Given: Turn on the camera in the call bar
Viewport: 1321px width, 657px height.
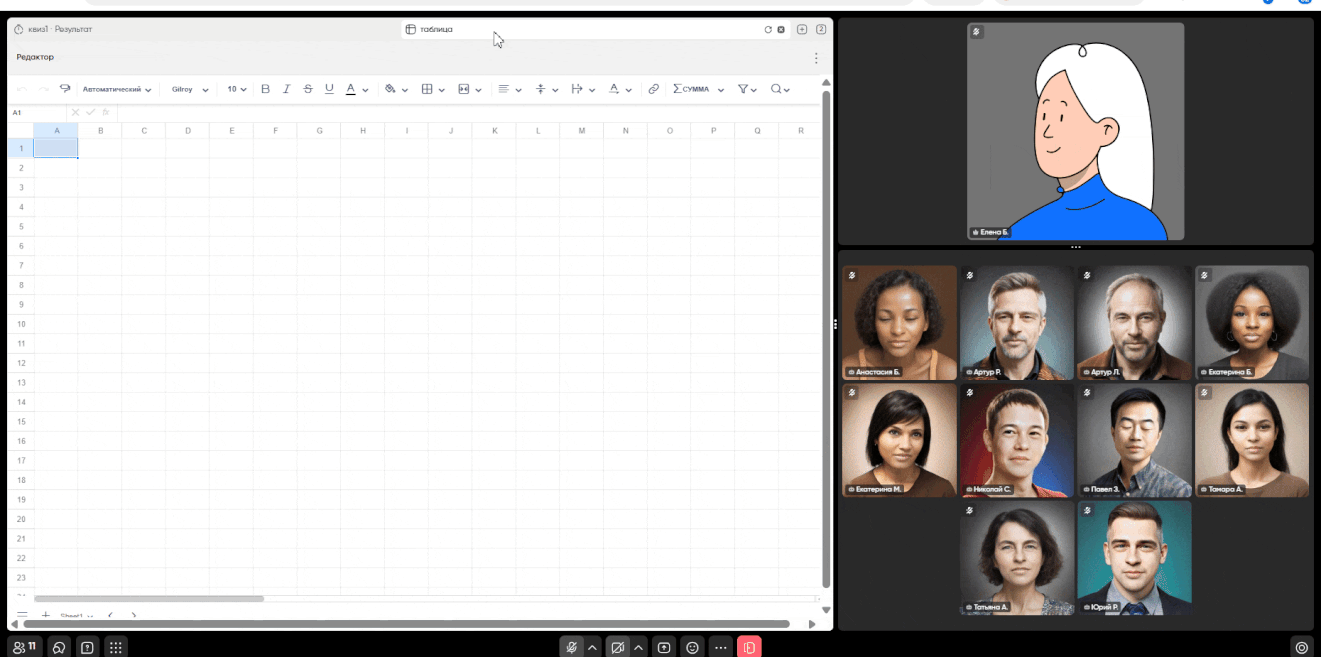Looking at the screenshot, I should tap(618, 647).
